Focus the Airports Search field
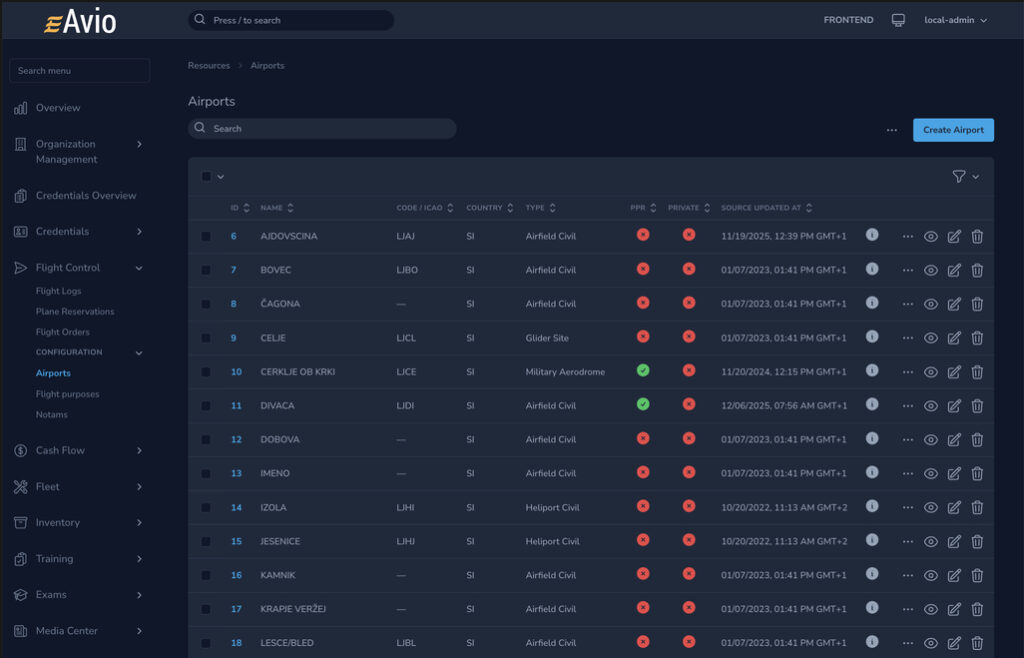Image resolution: width=1024 pixels, height=658 pixels. (x=322, y=129)
